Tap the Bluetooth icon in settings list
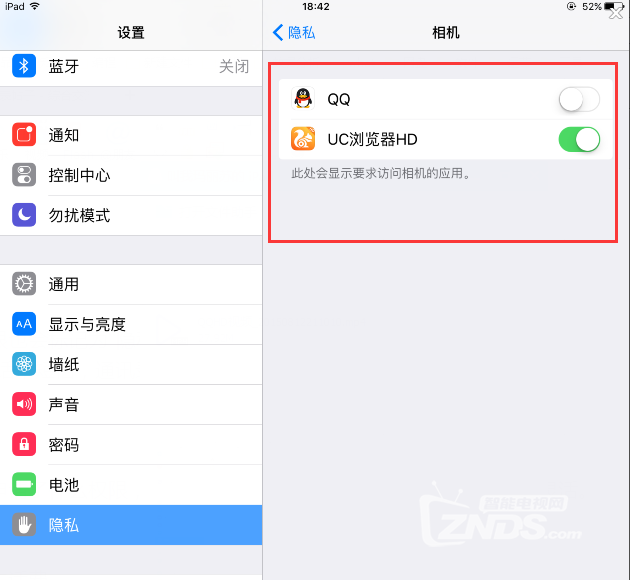 coord(24,66)
